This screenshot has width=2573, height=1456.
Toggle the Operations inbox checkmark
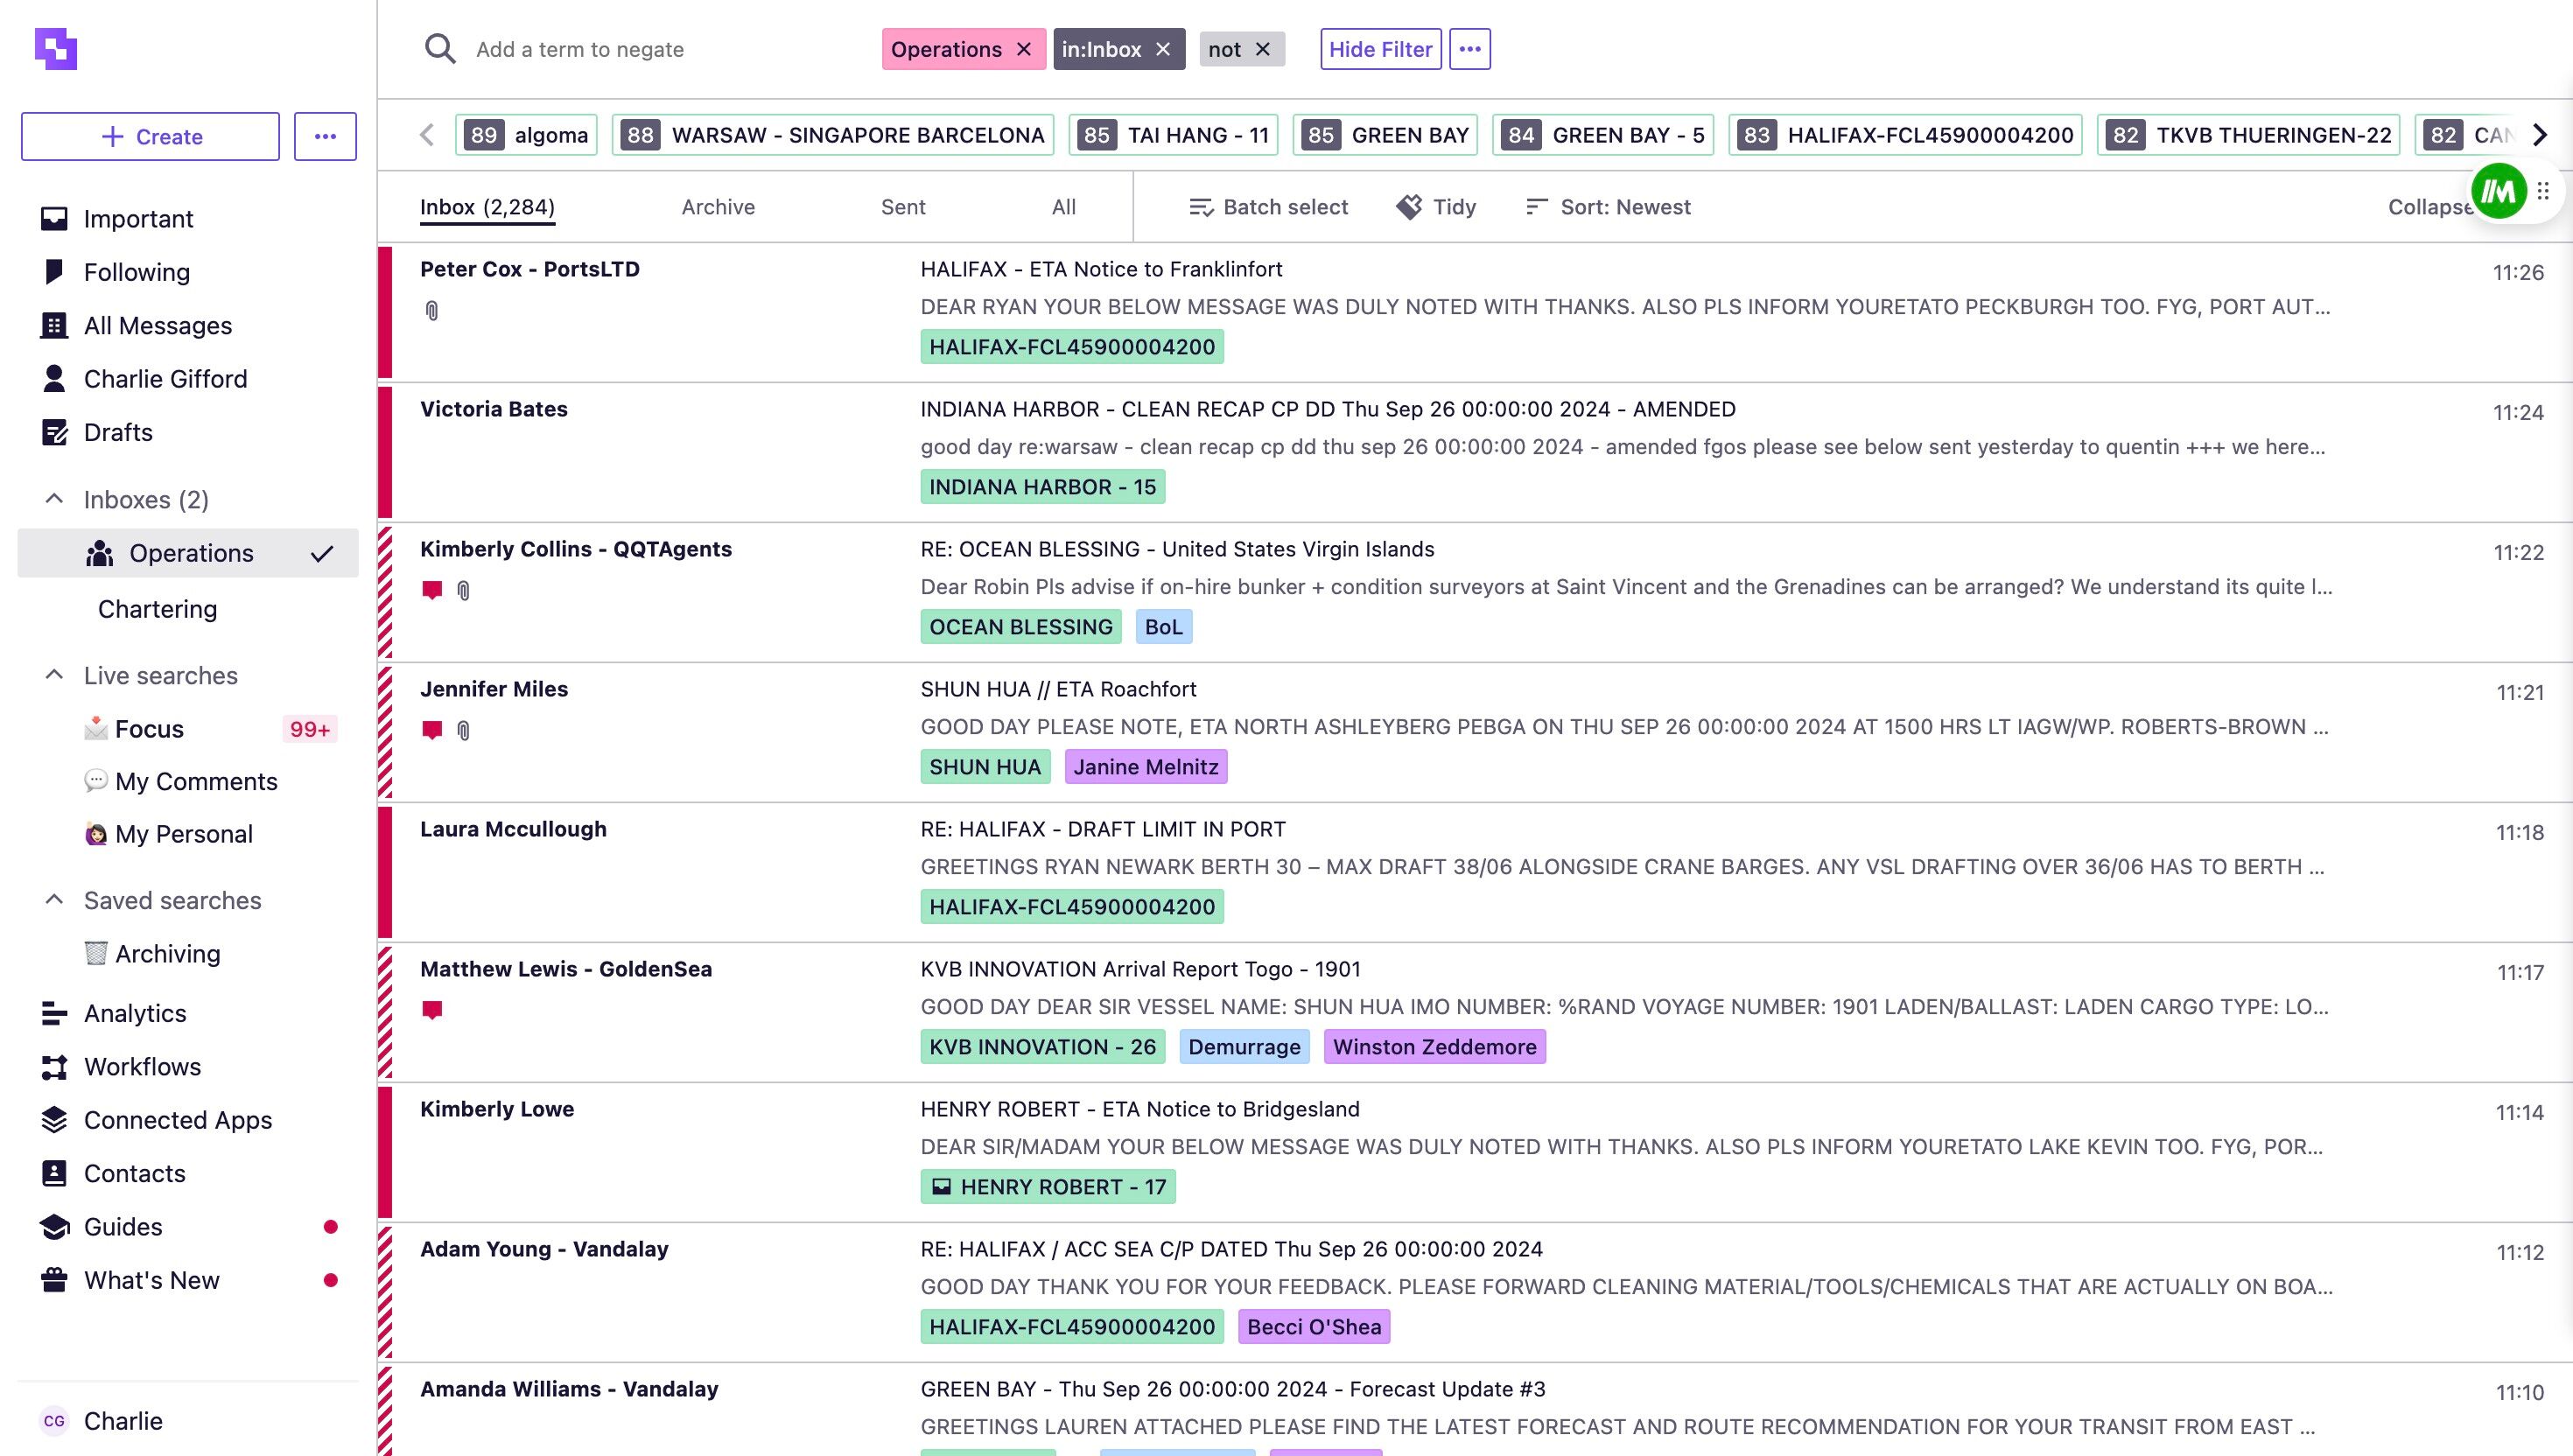pos(322,554)
